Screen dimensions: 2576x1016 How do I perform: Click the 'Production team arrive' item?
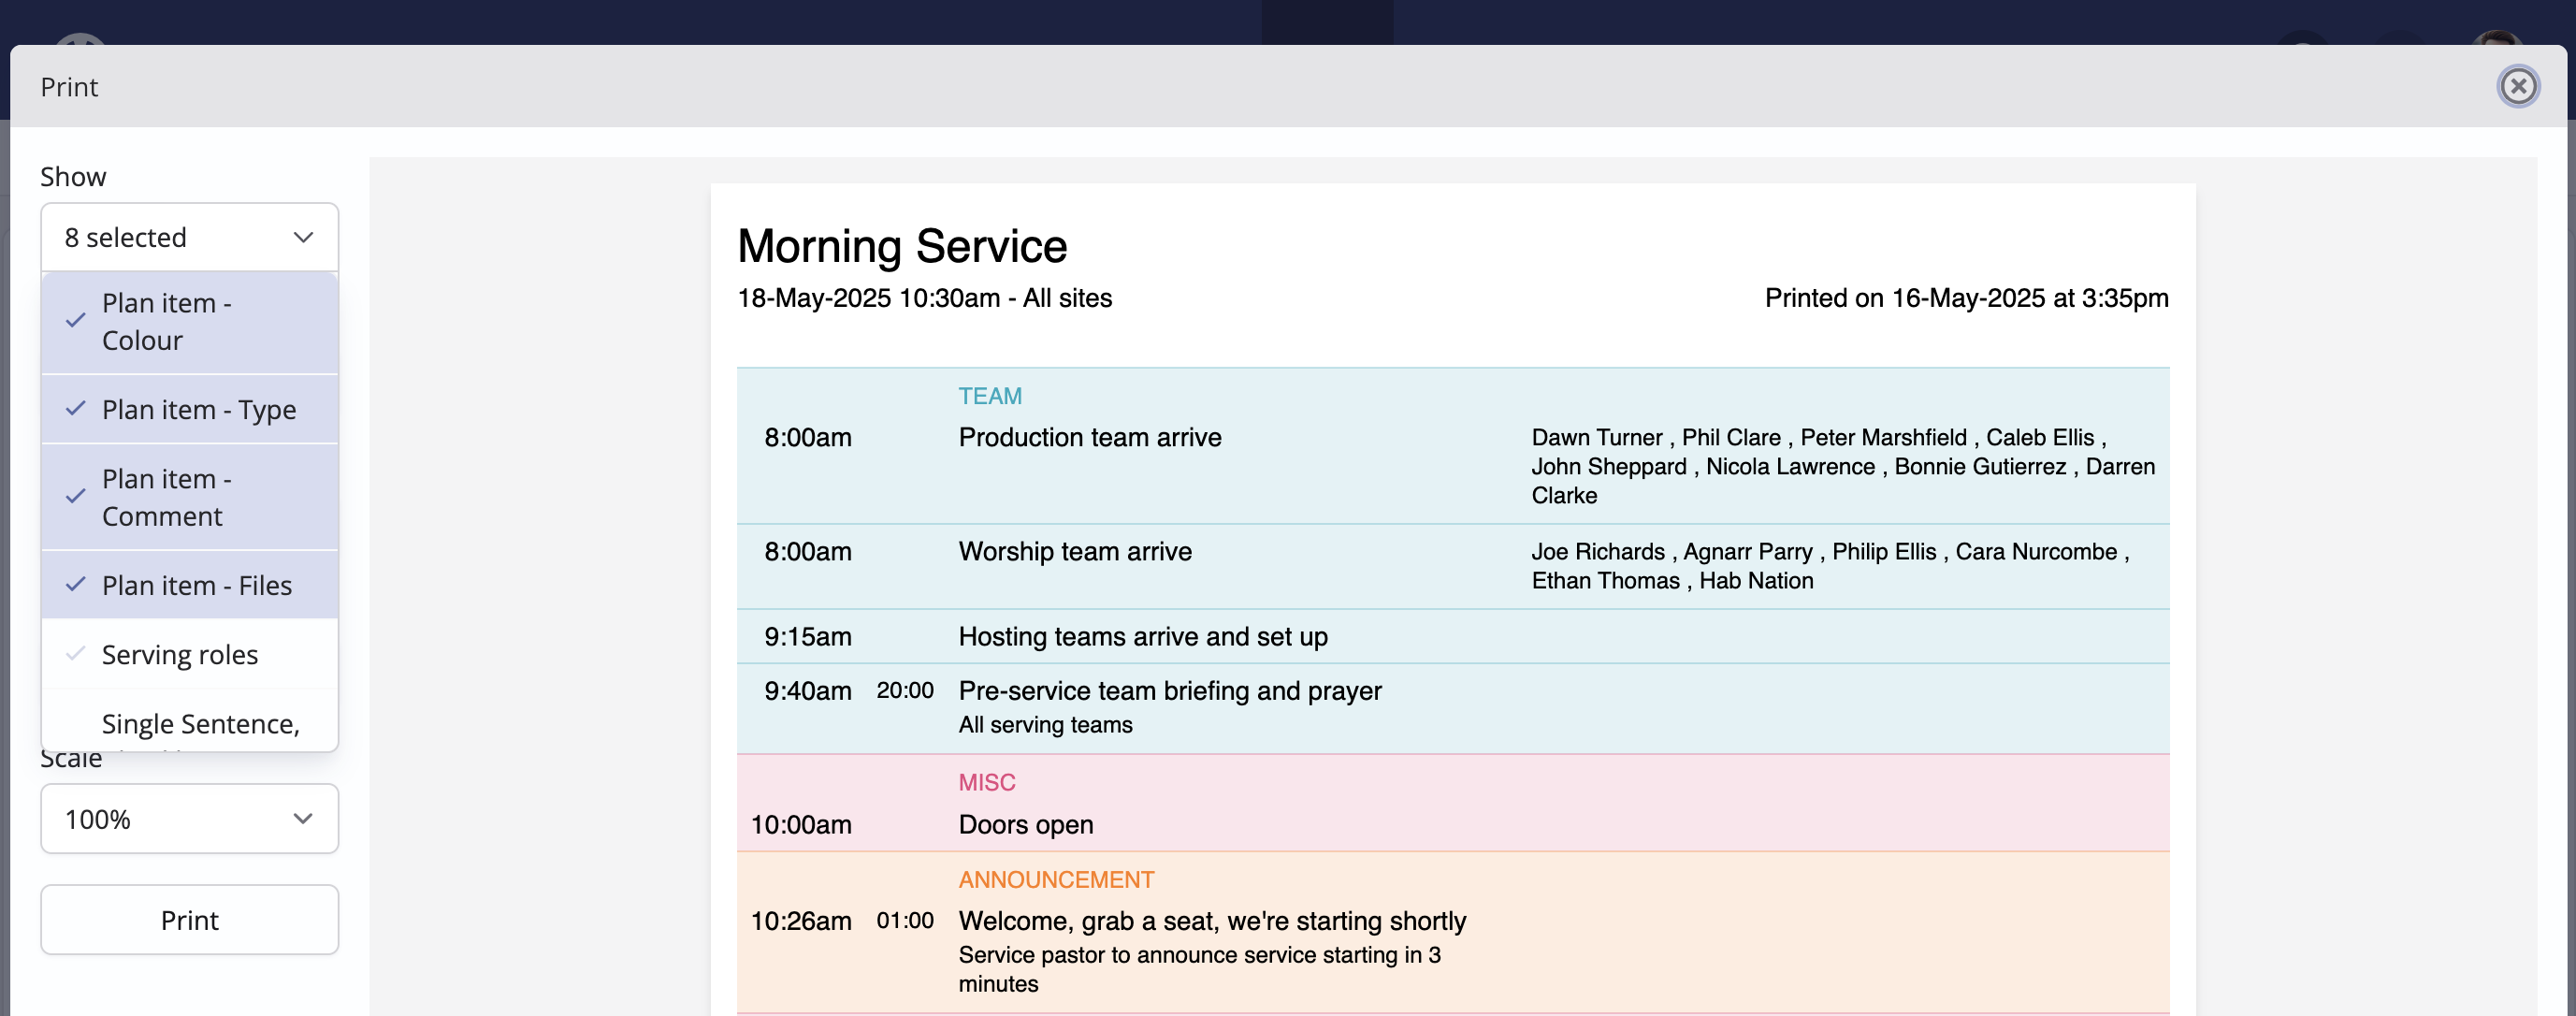[1090, 437]
